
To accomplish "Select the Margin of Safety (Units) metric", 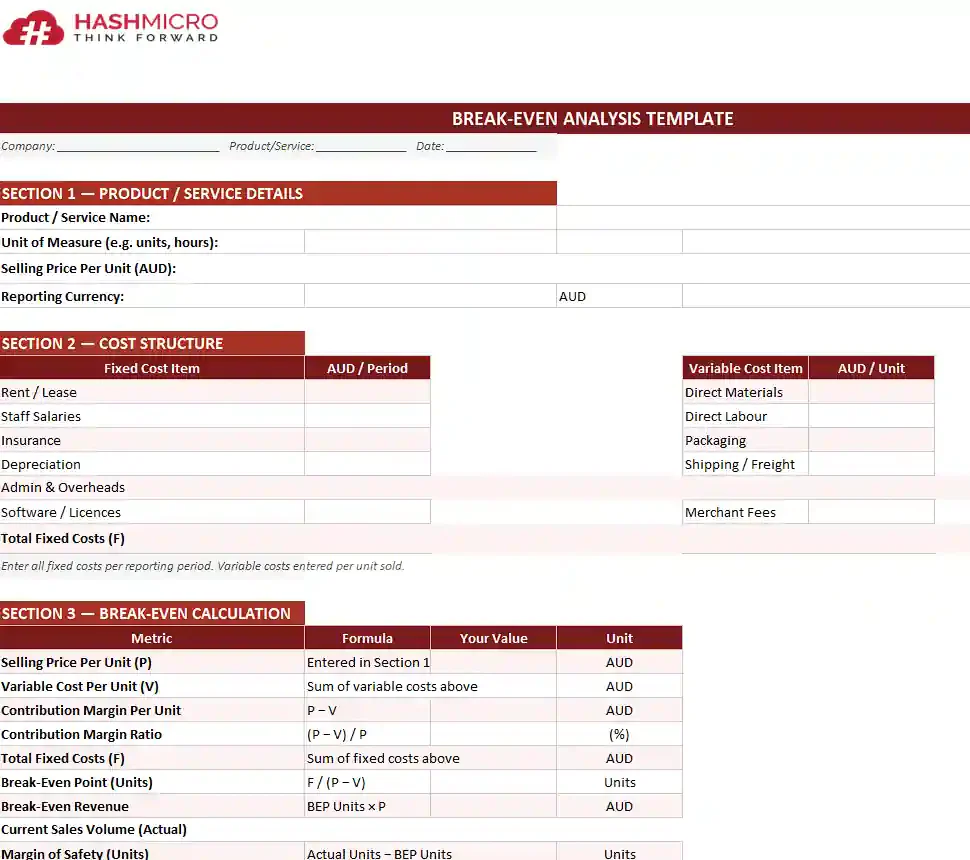I will [75, 853].
